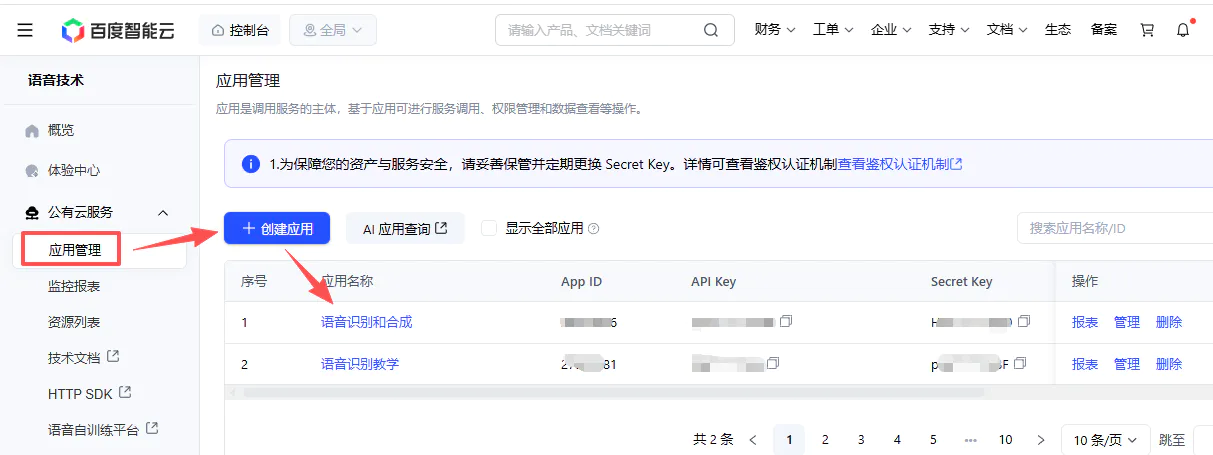
Task: Go to the 生态 page
Action: click(1058, 30)
